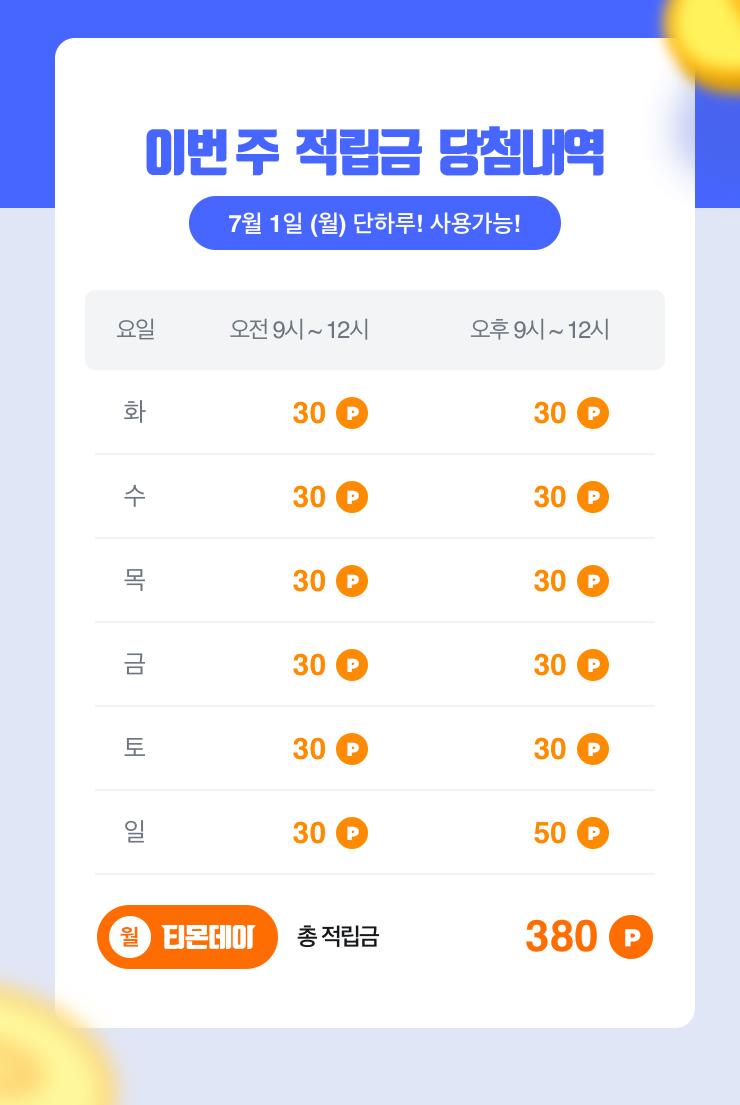
Task: Click the 7월 1일 단하루 사용가능 banner
Action: 374,223
